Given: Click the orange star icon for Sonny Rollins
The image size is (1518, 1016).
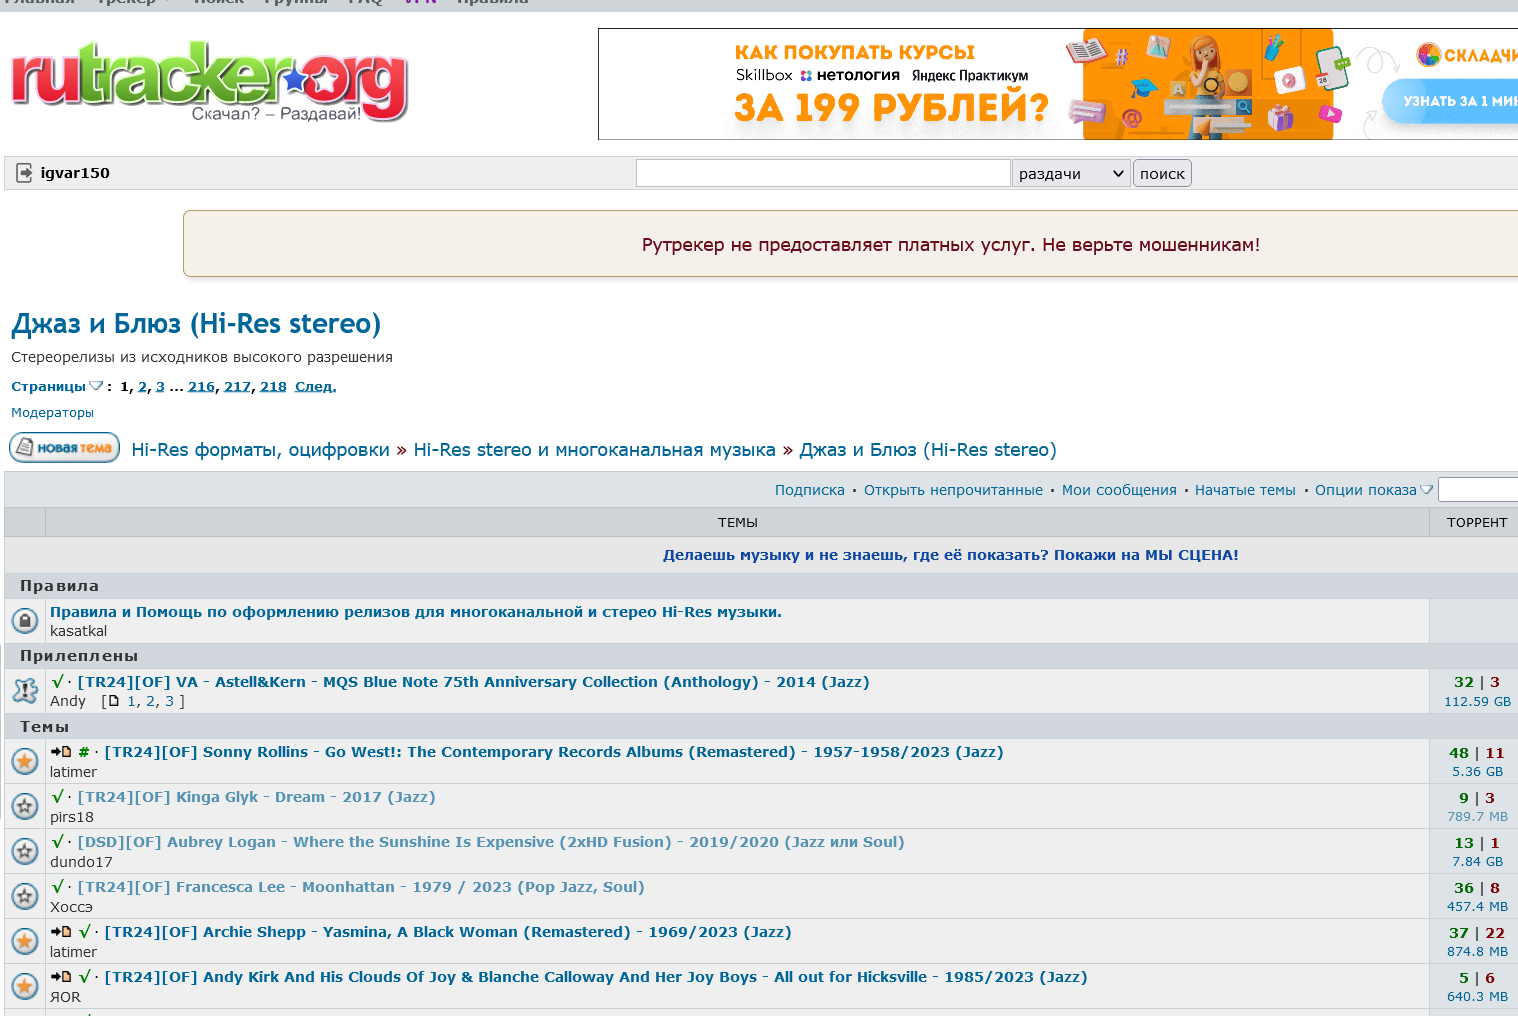Looking at the screenshot, I should [25, 761].
